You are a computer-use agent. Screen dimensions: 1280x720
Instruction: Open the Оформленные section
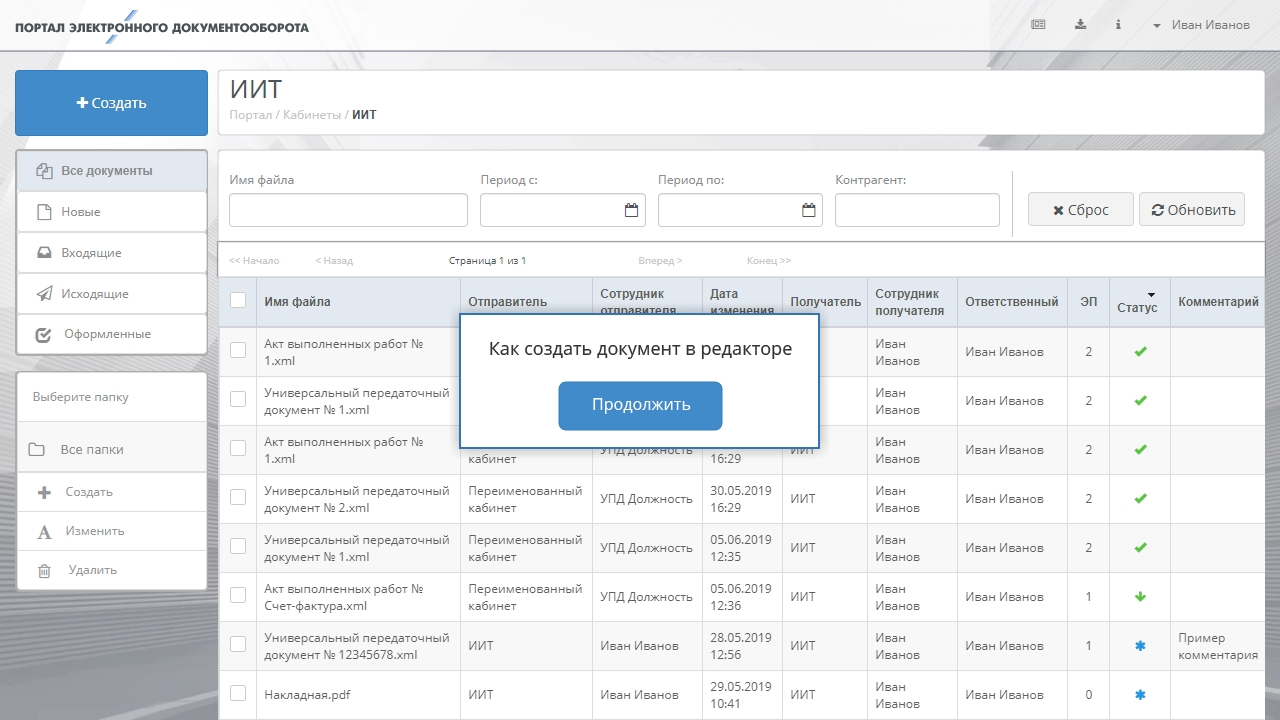107,334
